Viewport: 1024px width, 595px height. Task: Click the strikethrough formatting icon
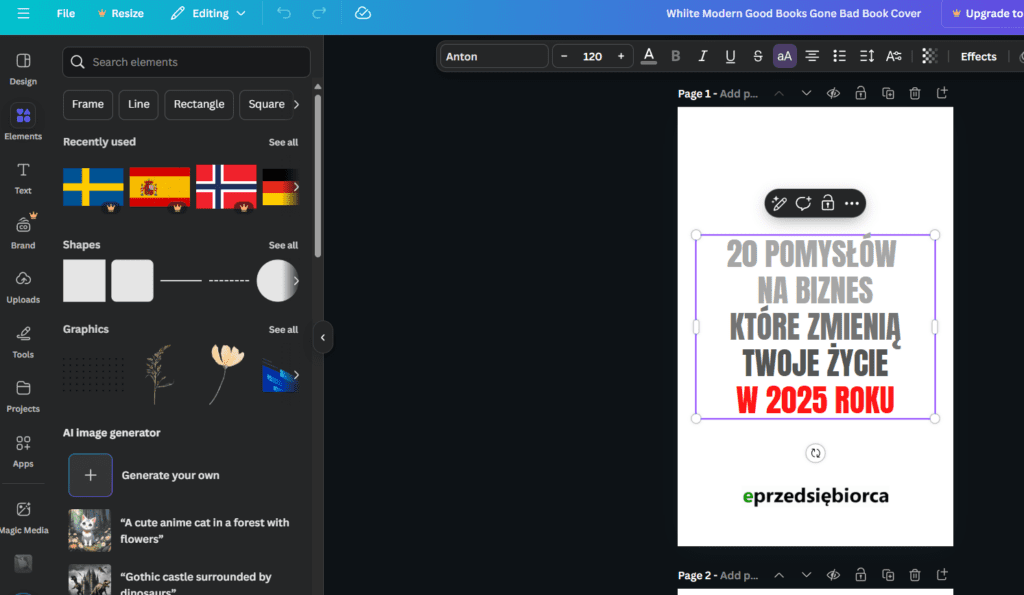coord(757,57)
